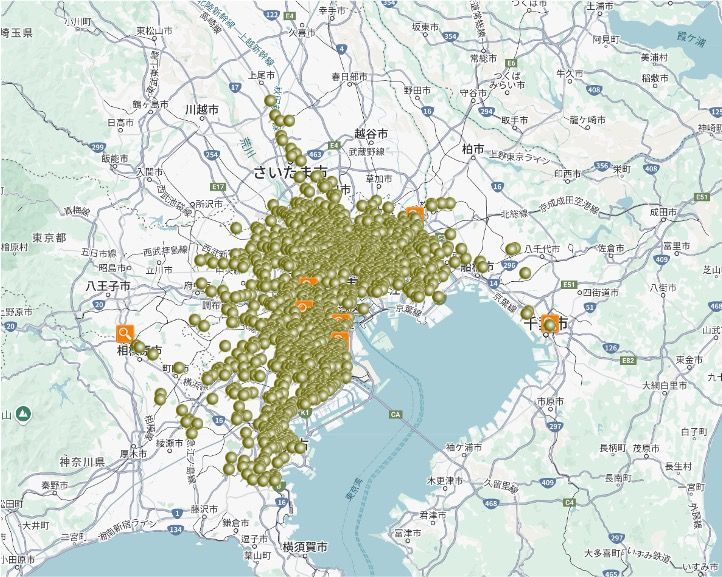Click the 横須賀市 city label

(x=305, y=547)
